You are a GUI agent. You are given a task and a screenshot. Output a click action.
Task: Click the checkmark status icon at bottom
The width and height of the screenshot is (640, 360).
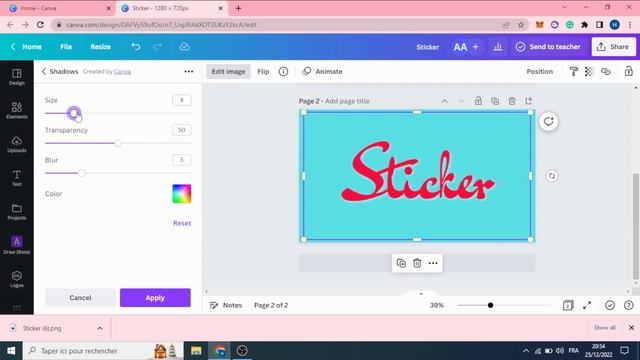610,305
